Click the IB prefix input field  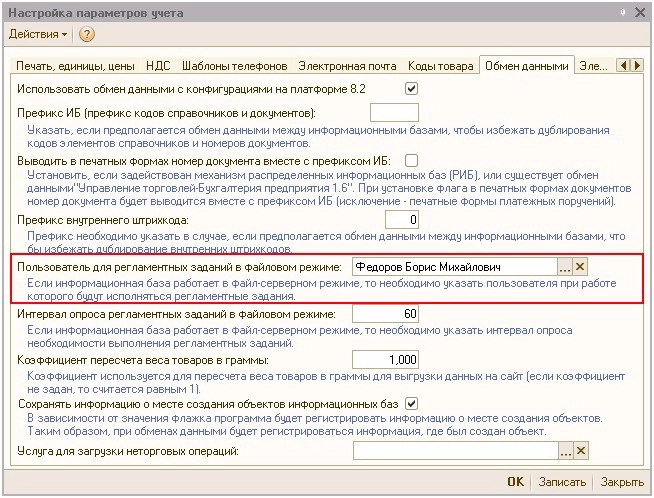(x=394, y=112)
